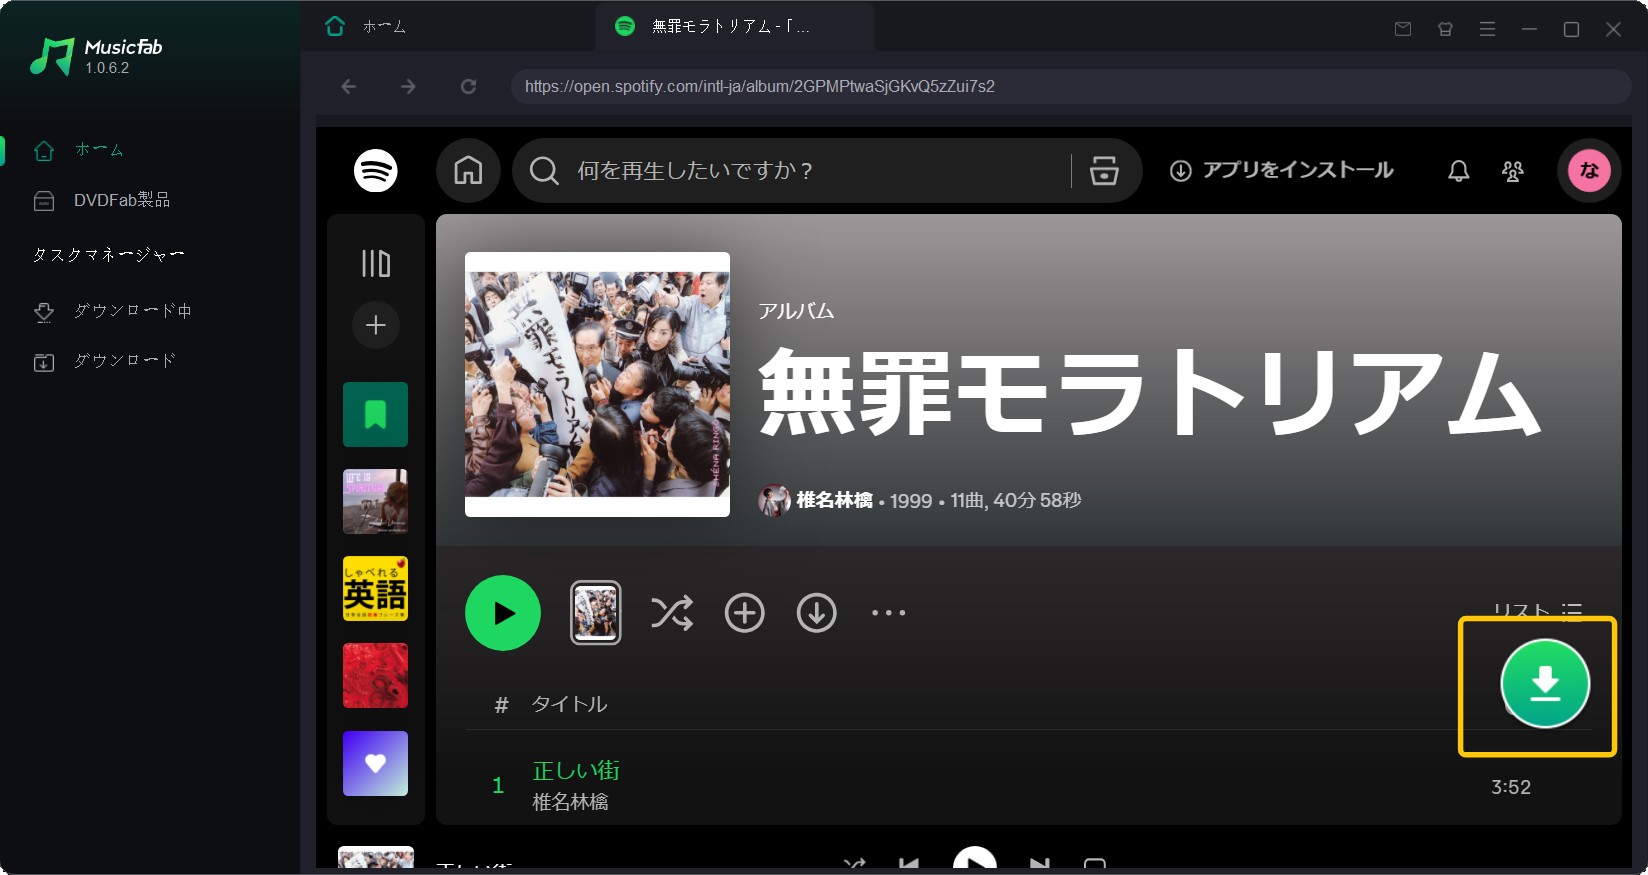Open the hamburger menu in title bar

1487,30
